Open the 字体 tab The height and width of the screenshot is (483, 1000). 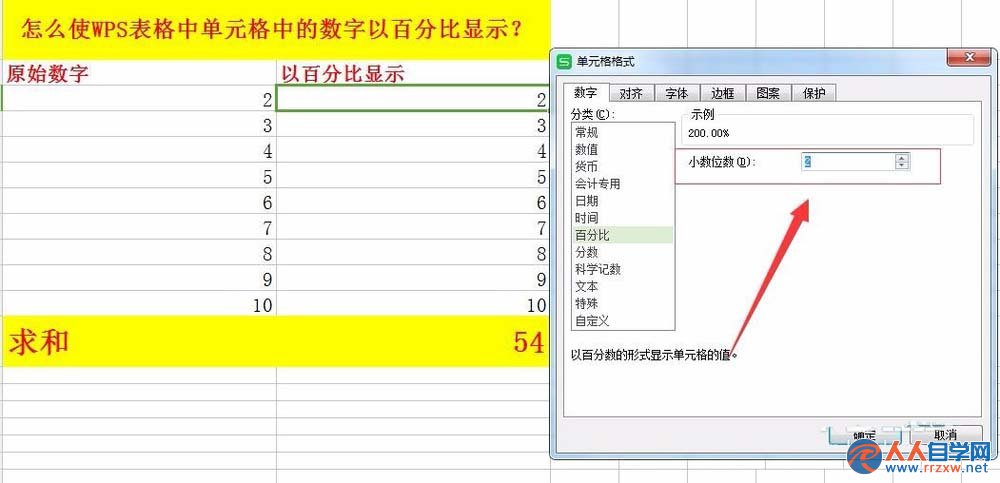coord(677,94)
